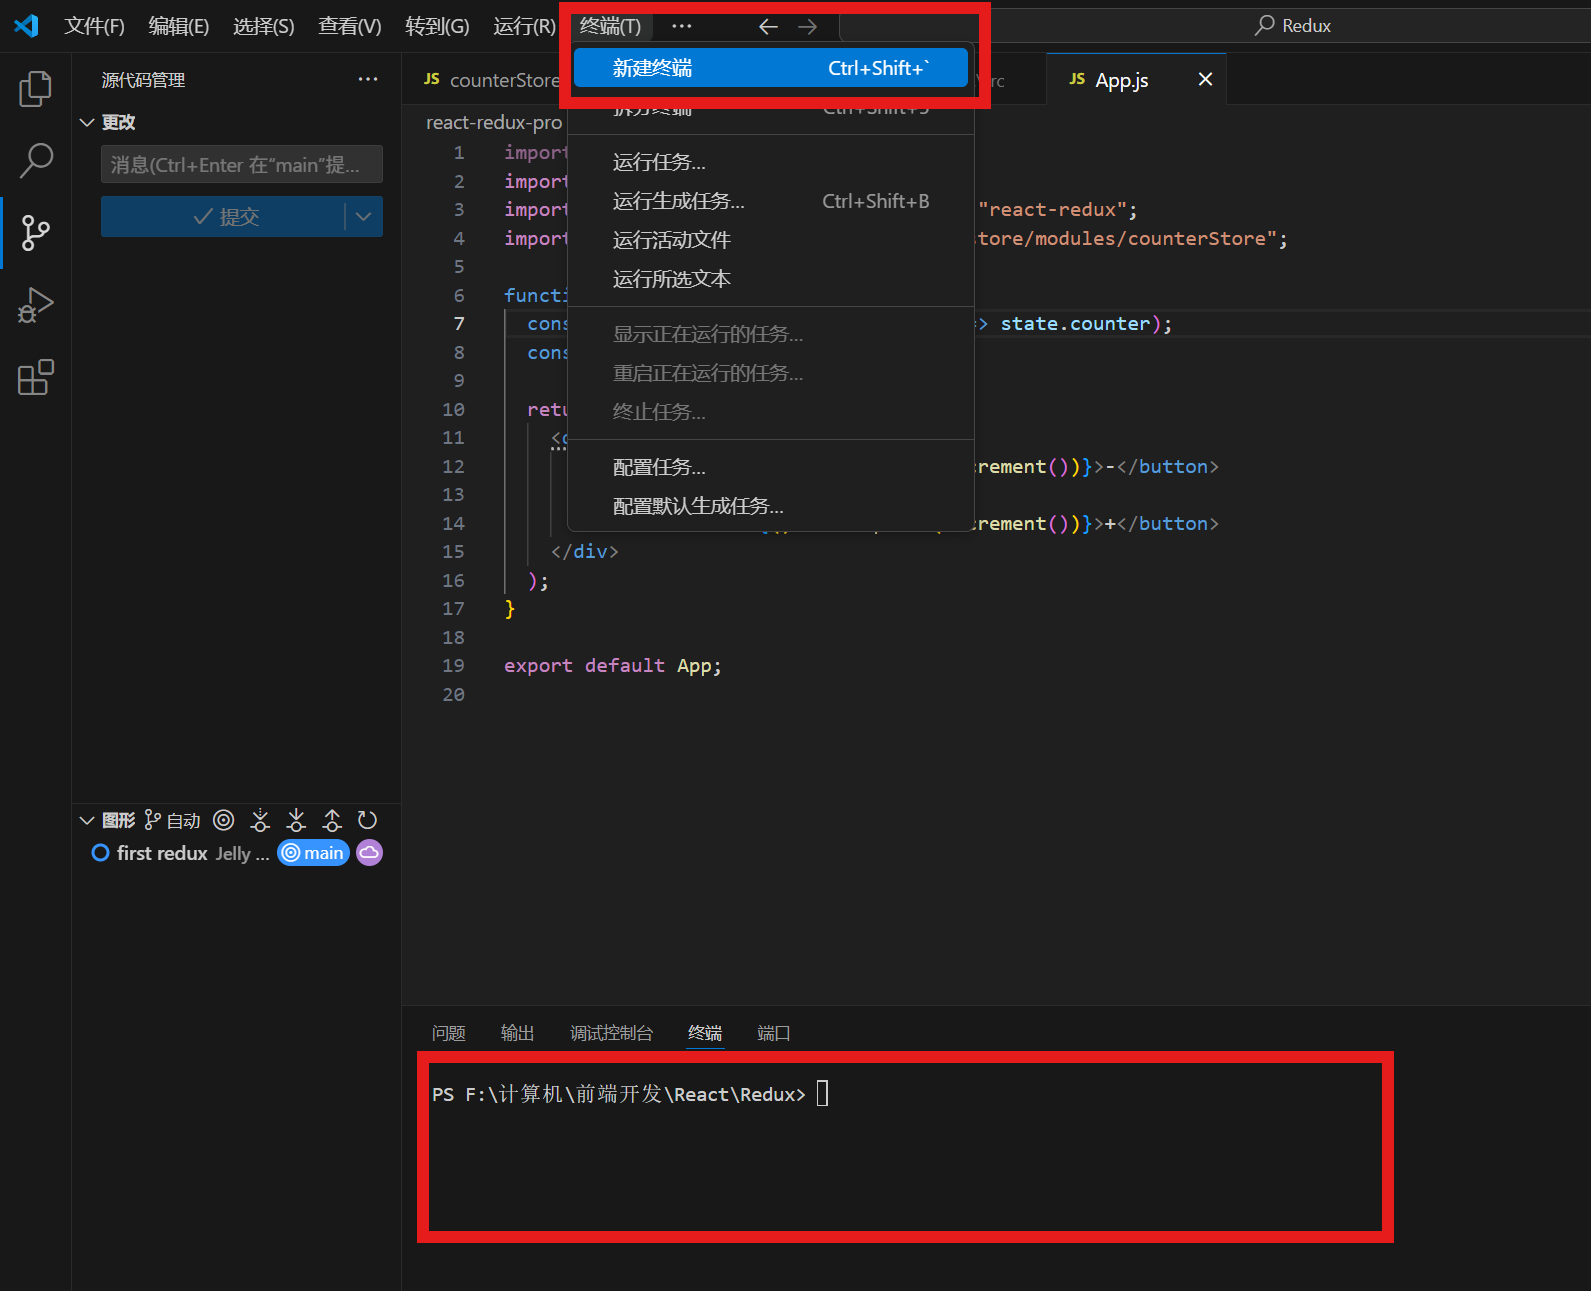Click the 自动 label in graph header
Screen dimensions: 1591x1291
point(184,820)
